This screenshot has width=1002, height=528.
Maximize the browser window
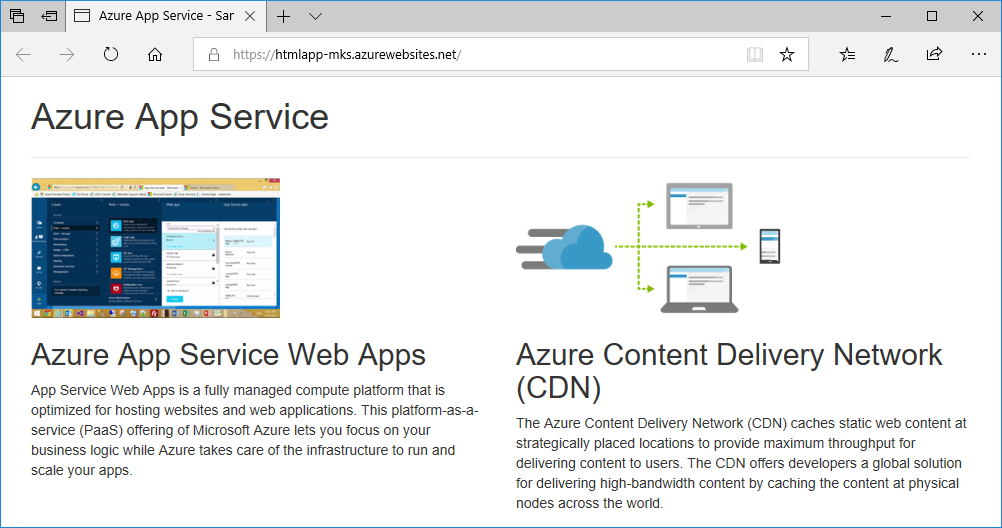click(932, 16)
